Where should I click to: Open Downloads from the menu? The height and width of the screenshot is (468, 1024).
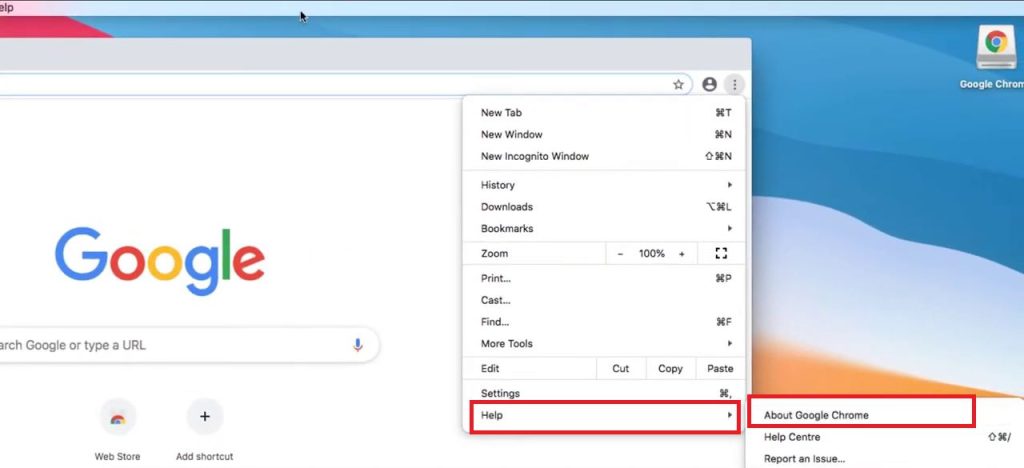tap(603, 207)
